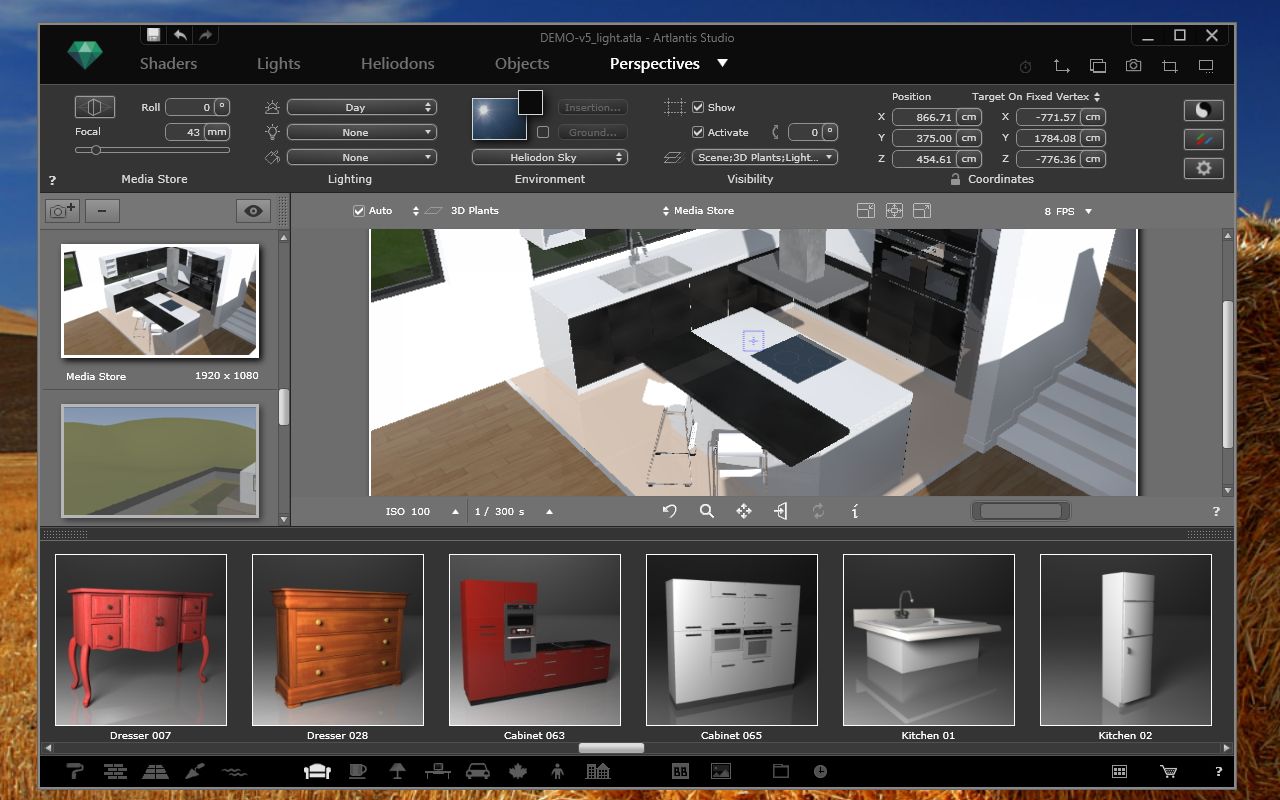Open the 8 FPS dropdown
This screenshot has width=1280, height=800.
[1068, 211]
